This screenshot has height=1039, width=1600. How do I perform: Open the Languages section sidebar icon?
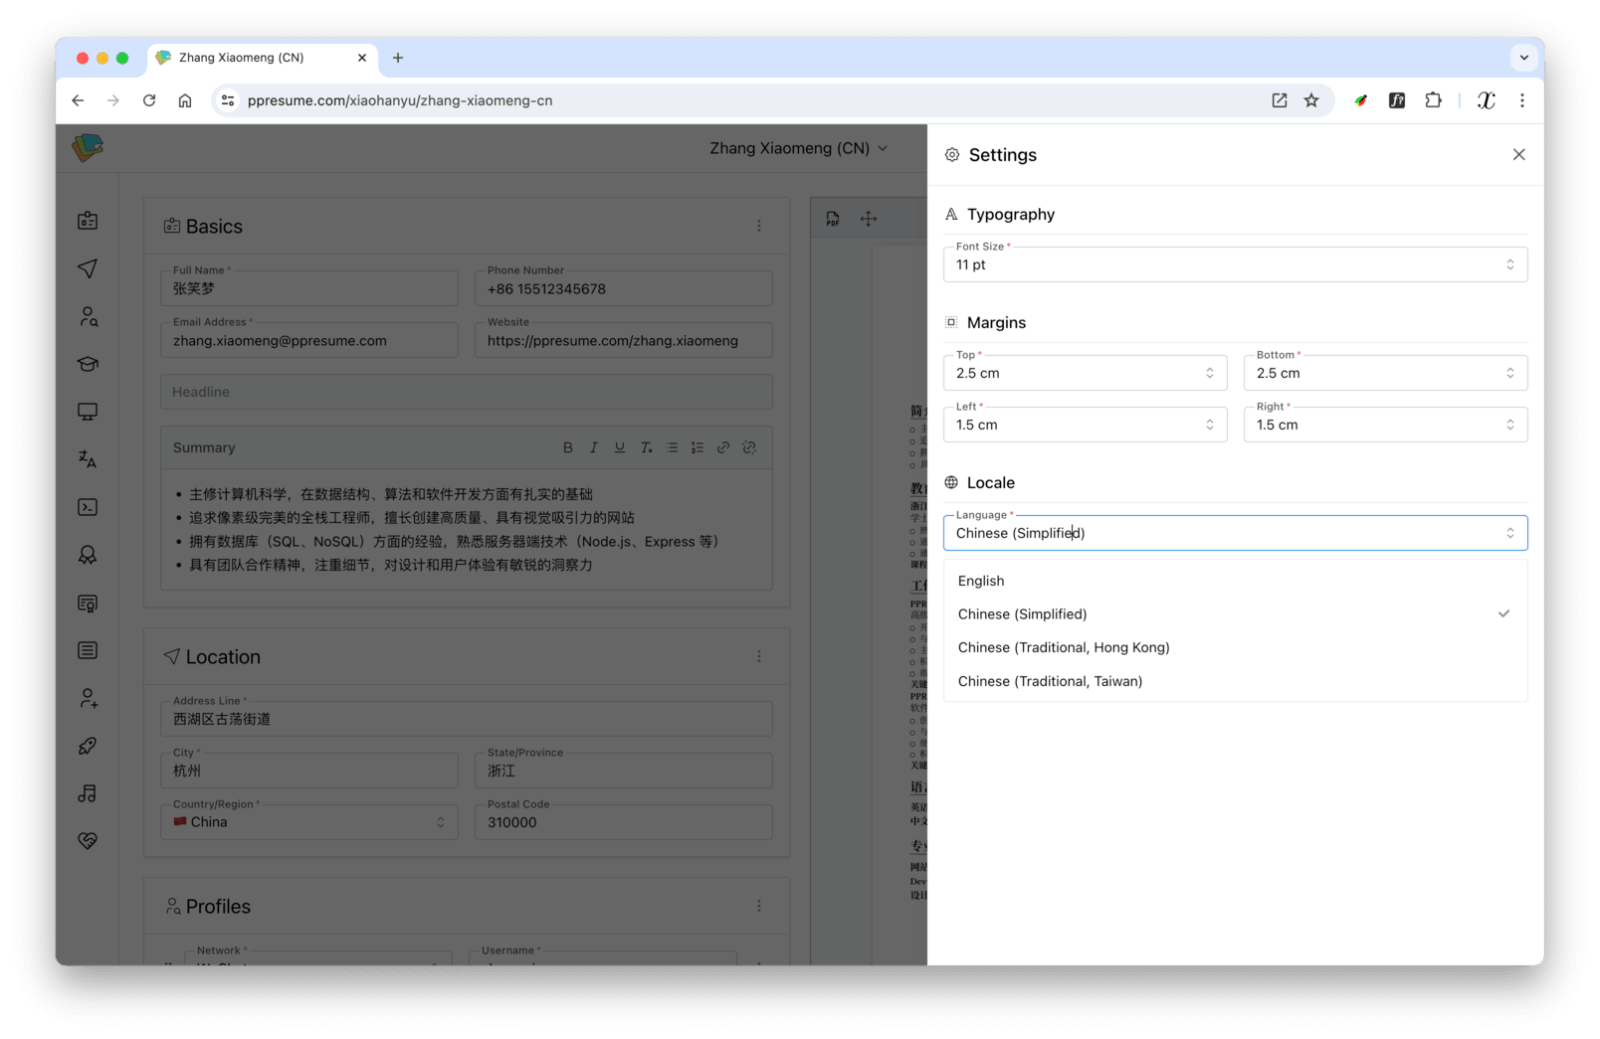point(88,459)
